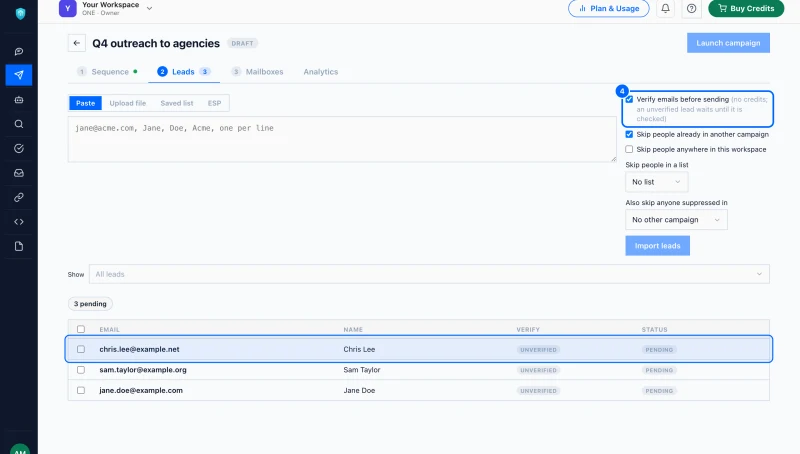Select the chris.lee@example.net row checkbox

point(81,349)
